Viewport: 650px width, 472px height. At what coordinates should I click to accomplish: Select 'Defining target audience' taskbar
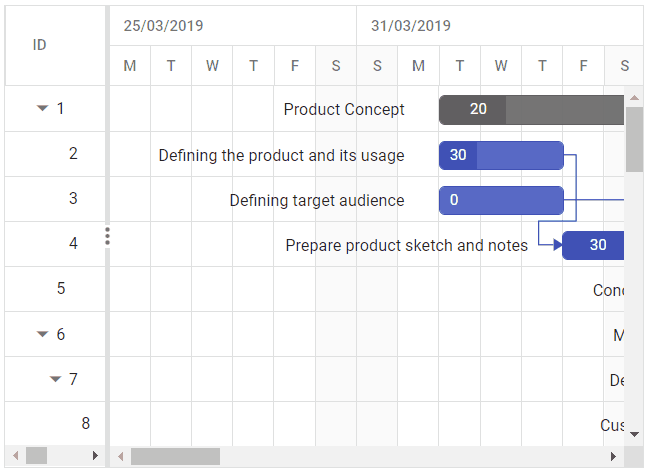click(501, 200)
